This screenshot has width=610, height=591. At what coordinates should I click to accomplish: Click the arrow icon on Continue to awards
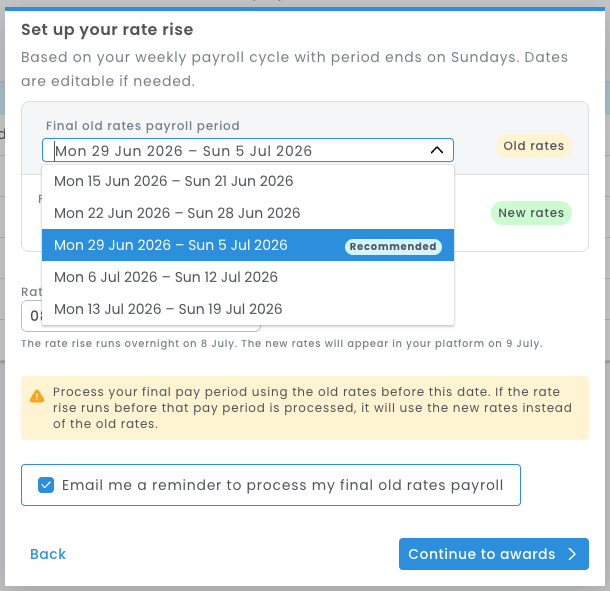[571, 554]
